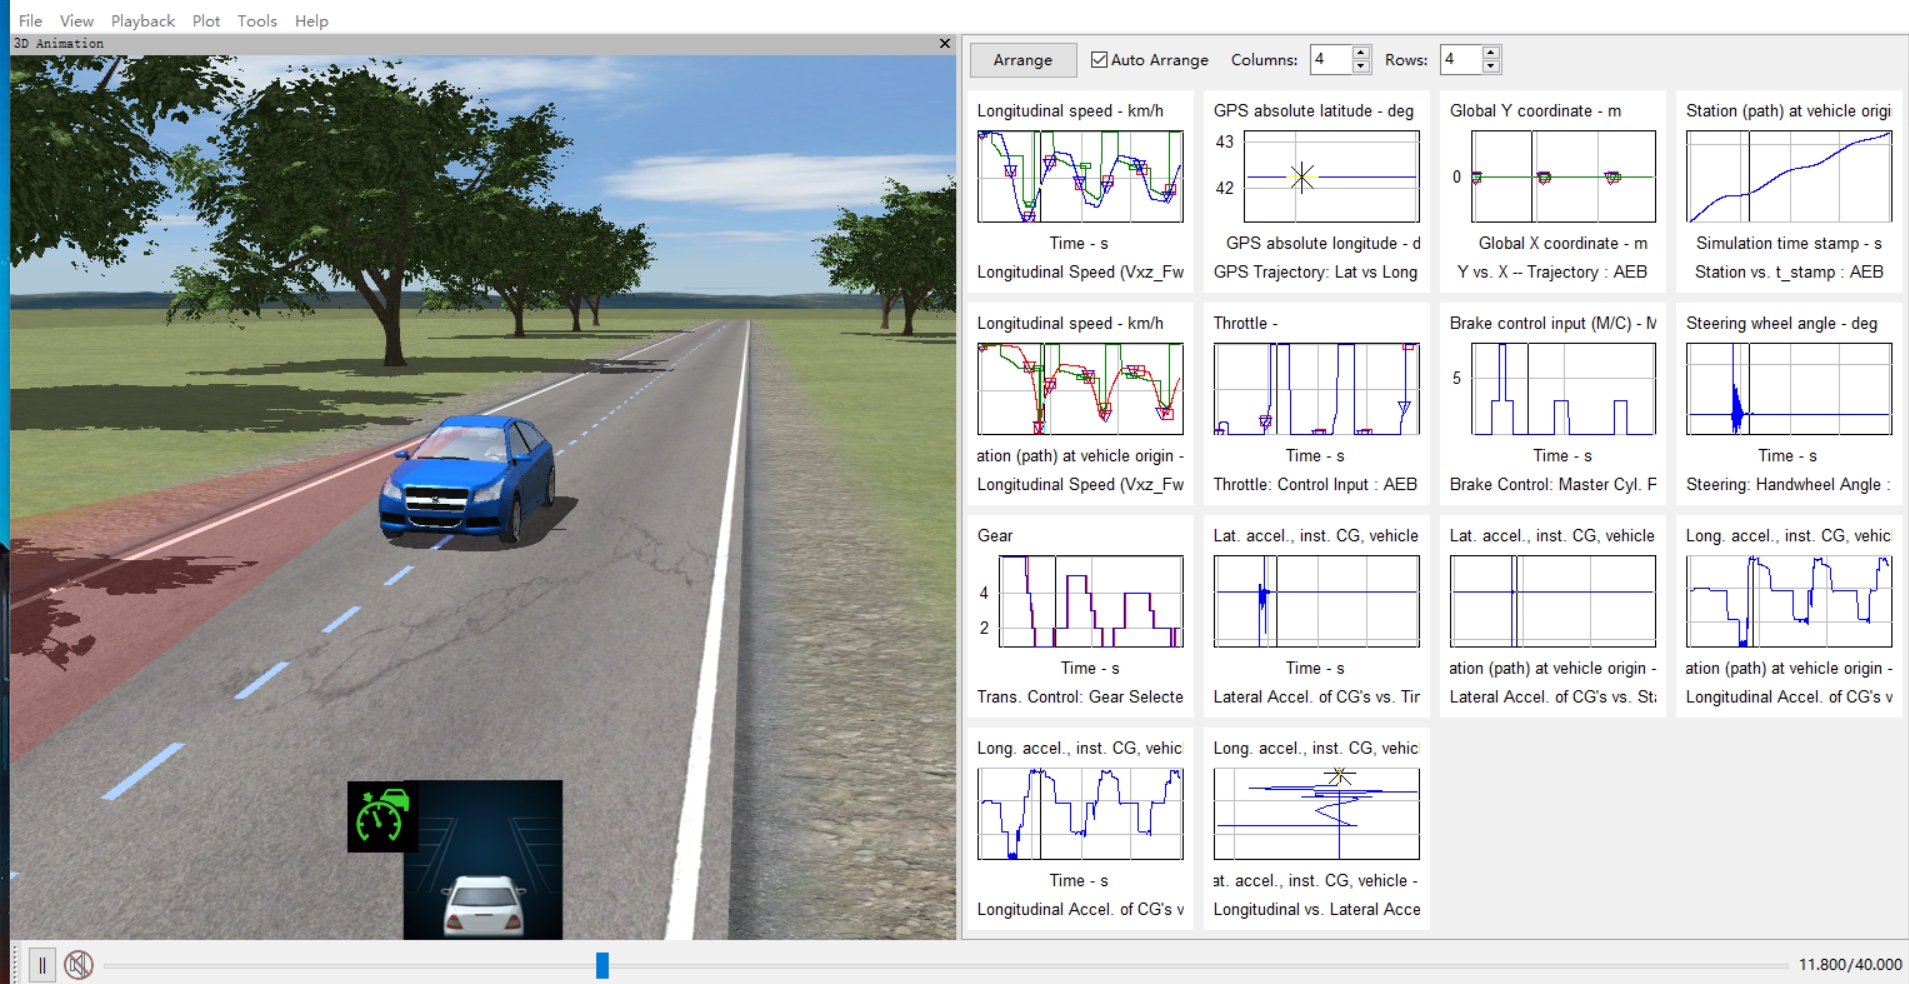This screenshot has width=1909, height=984.
Task: Select the Trans. Control Gear plot
Action: point(1080,616)
